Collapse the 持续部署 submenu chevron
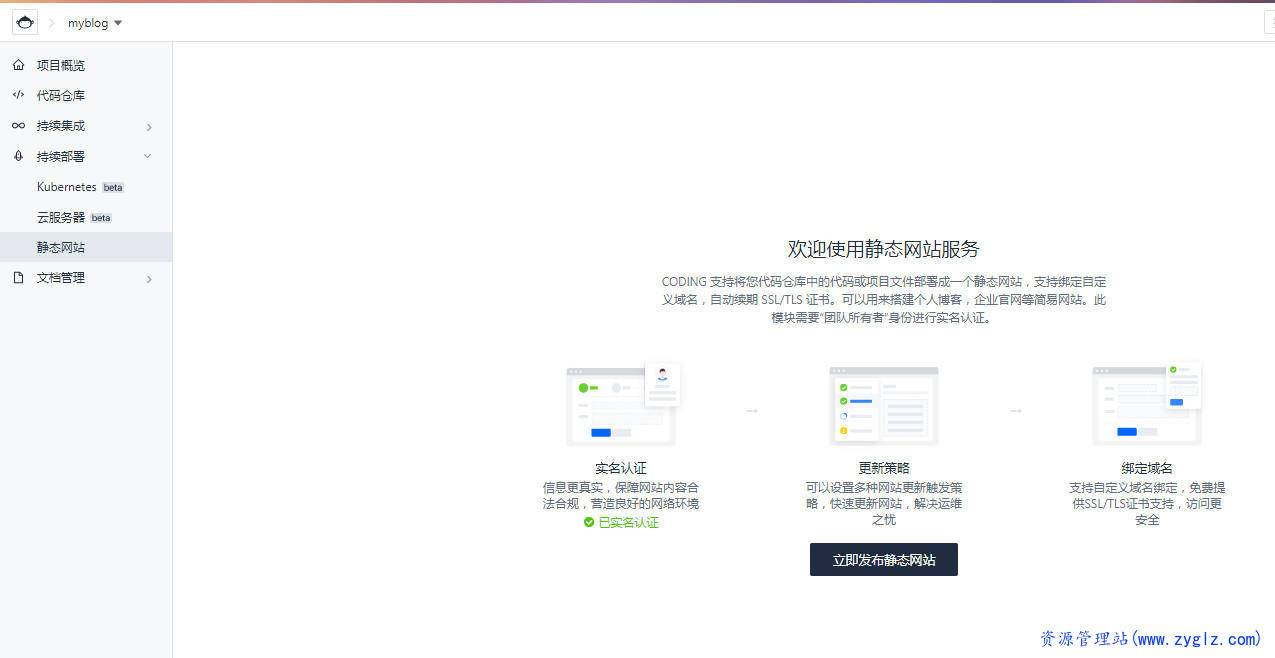 point(148,156)
